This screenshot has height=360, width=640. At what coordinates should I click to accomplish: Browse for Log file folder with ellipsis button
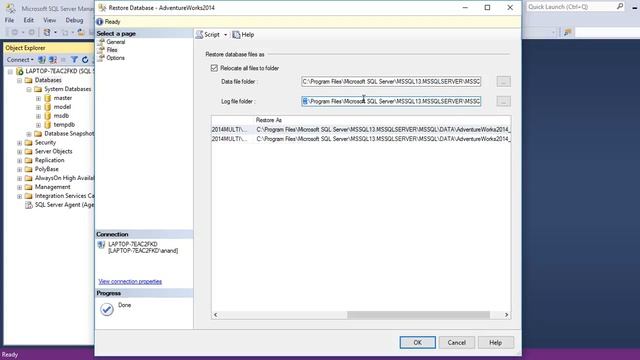503,101
